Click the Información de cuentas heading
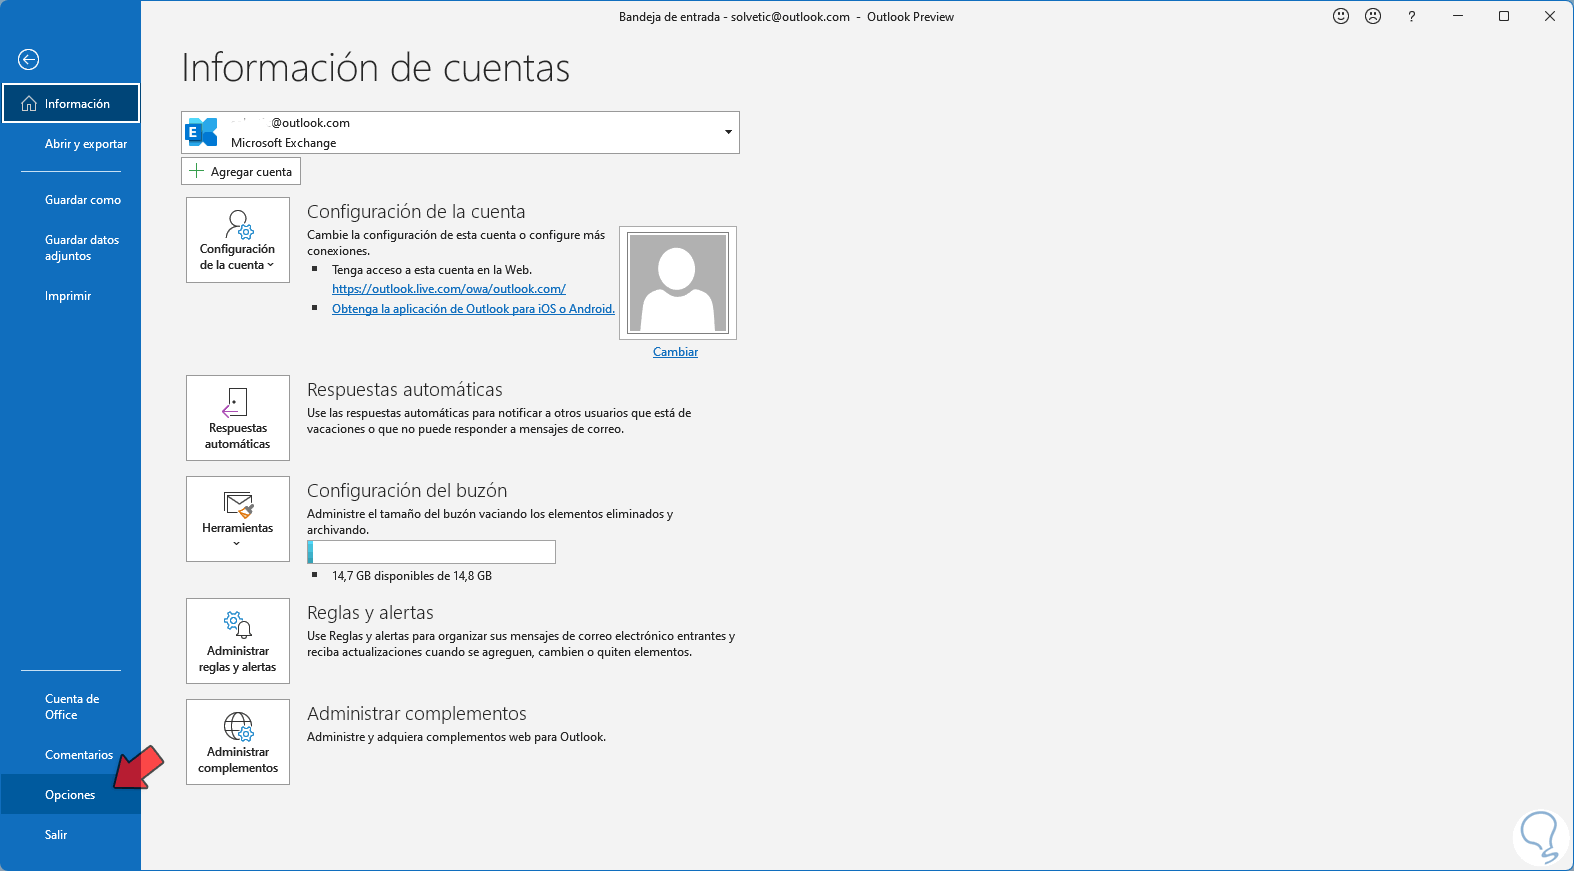 tap(376, 68)
